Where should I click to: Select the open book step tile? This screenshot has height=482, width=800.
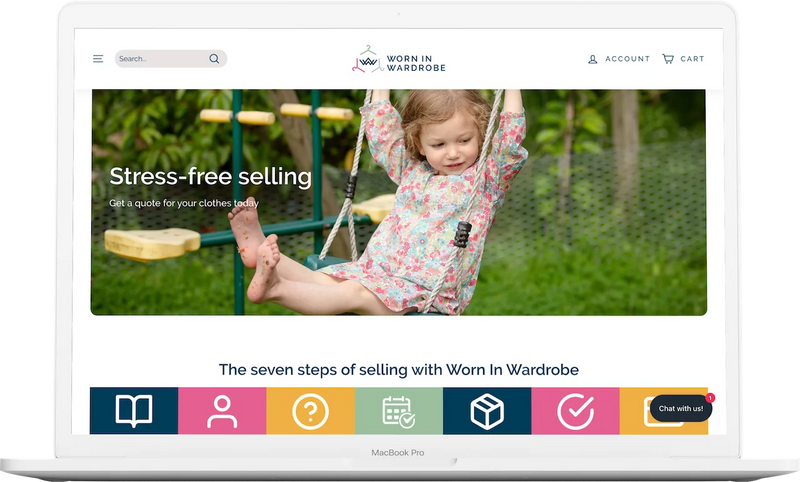tap(134, 411)
